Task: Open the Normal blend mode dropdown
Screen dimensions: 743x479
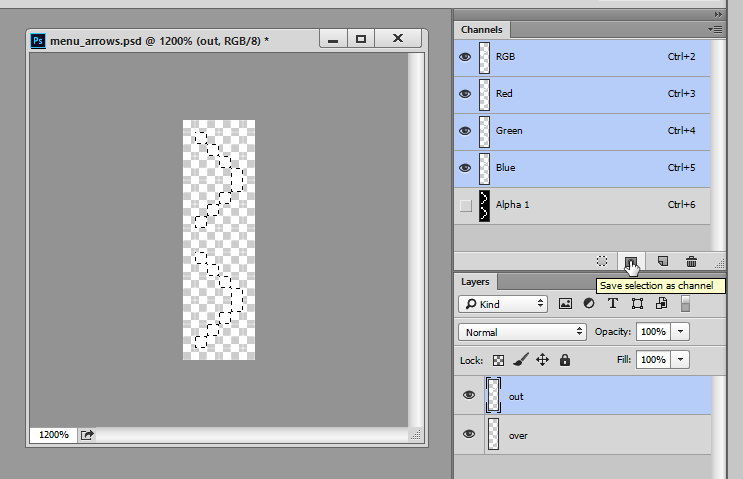Action: (522, 332)
